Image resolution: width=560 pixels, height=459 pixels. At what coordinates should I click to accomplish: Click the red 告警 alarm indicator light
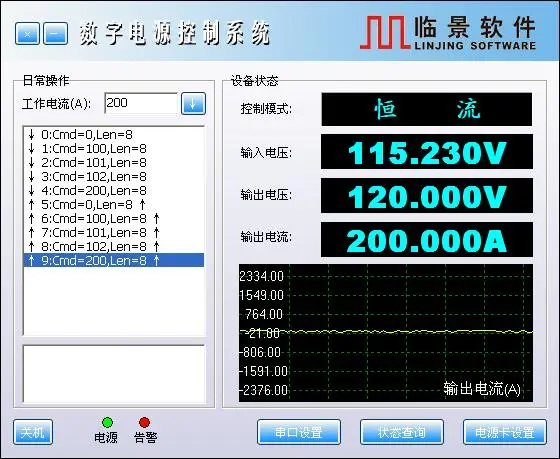pos(145,422)
